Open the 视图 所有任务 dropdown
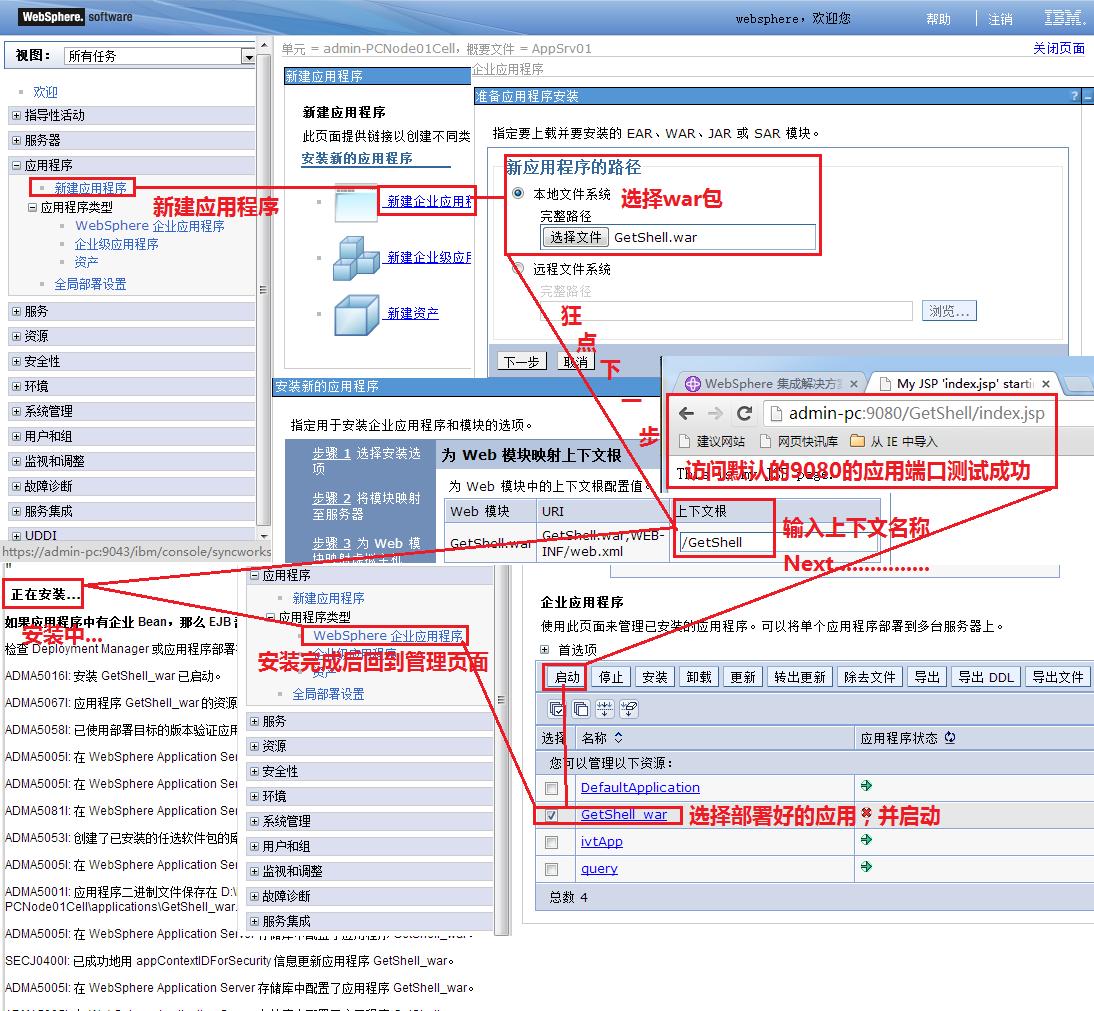The width and height of the screenshot is (1094, 1011). coord(160,56)
